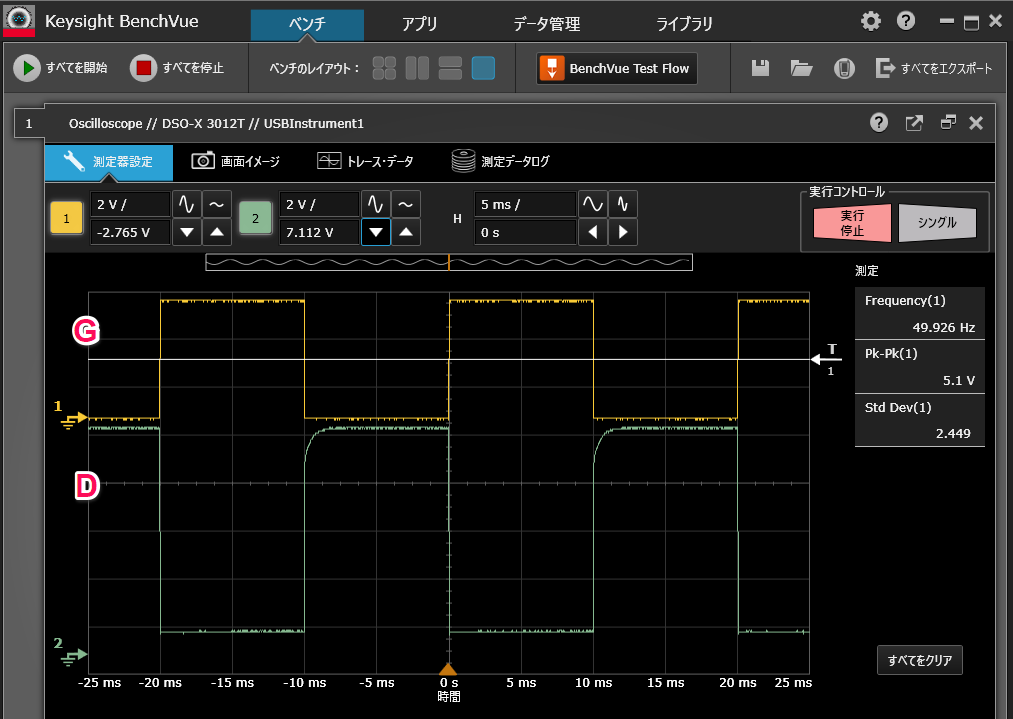Image resolution: width=1013 pixels, height=719 pixels.
Task: Switch to the 画面イメージ tab
Action: click(x=237, y=161)
